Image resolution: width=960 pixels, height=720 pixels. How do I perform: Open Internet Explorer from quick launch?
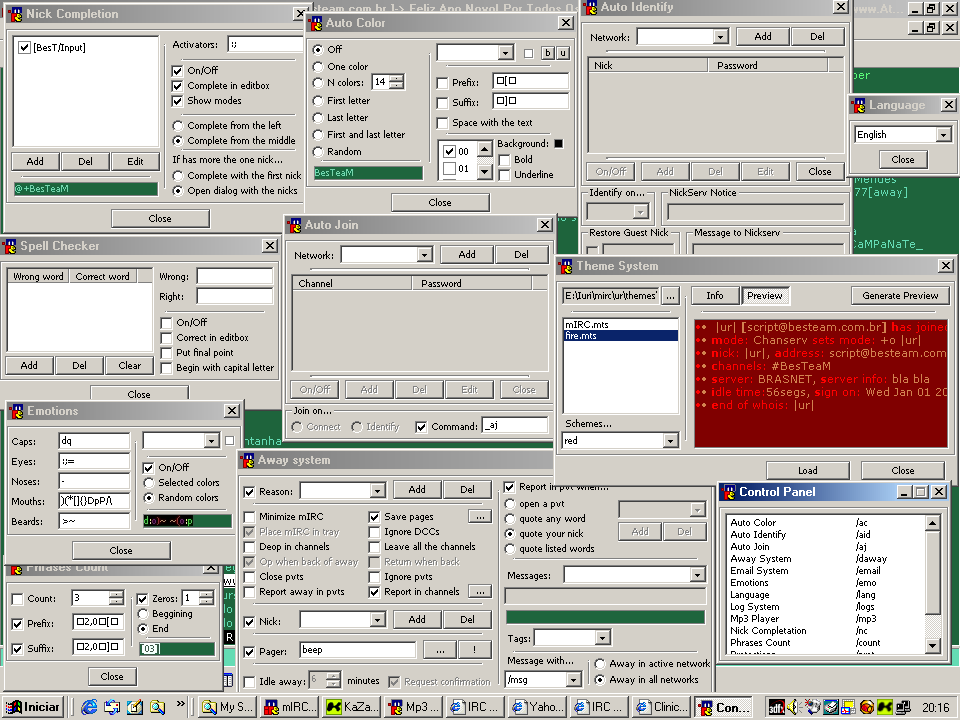(89, 707)
